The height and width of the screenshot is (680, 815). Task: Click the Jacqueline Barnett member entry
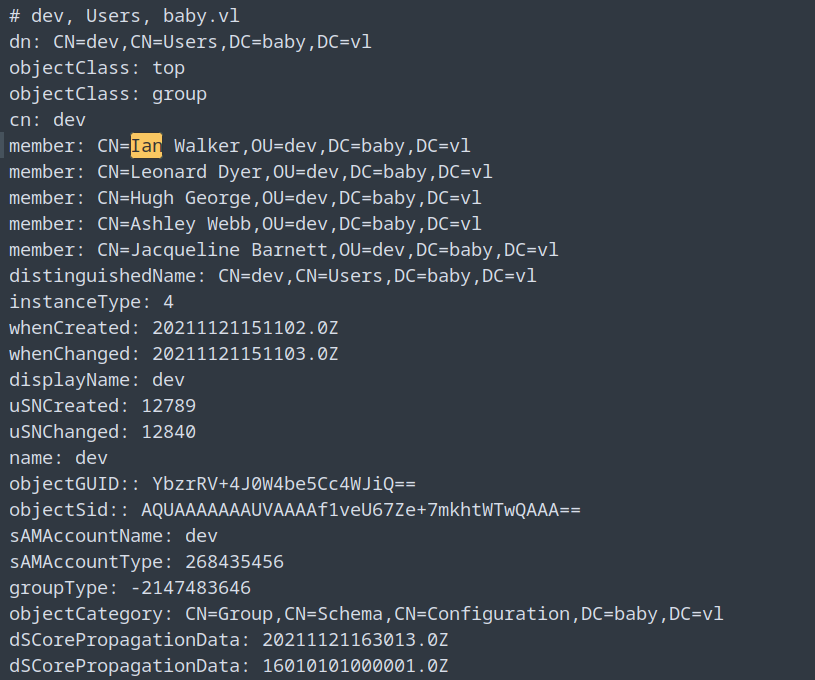tap(283, 250)
